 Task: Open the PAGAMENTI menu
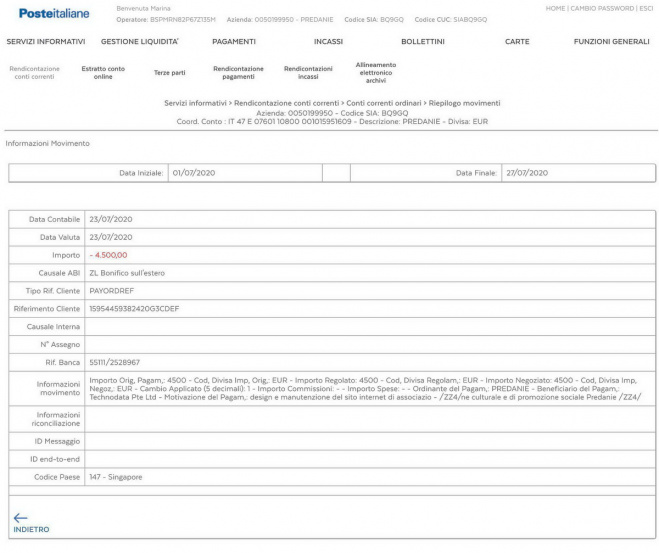point(234,42)
